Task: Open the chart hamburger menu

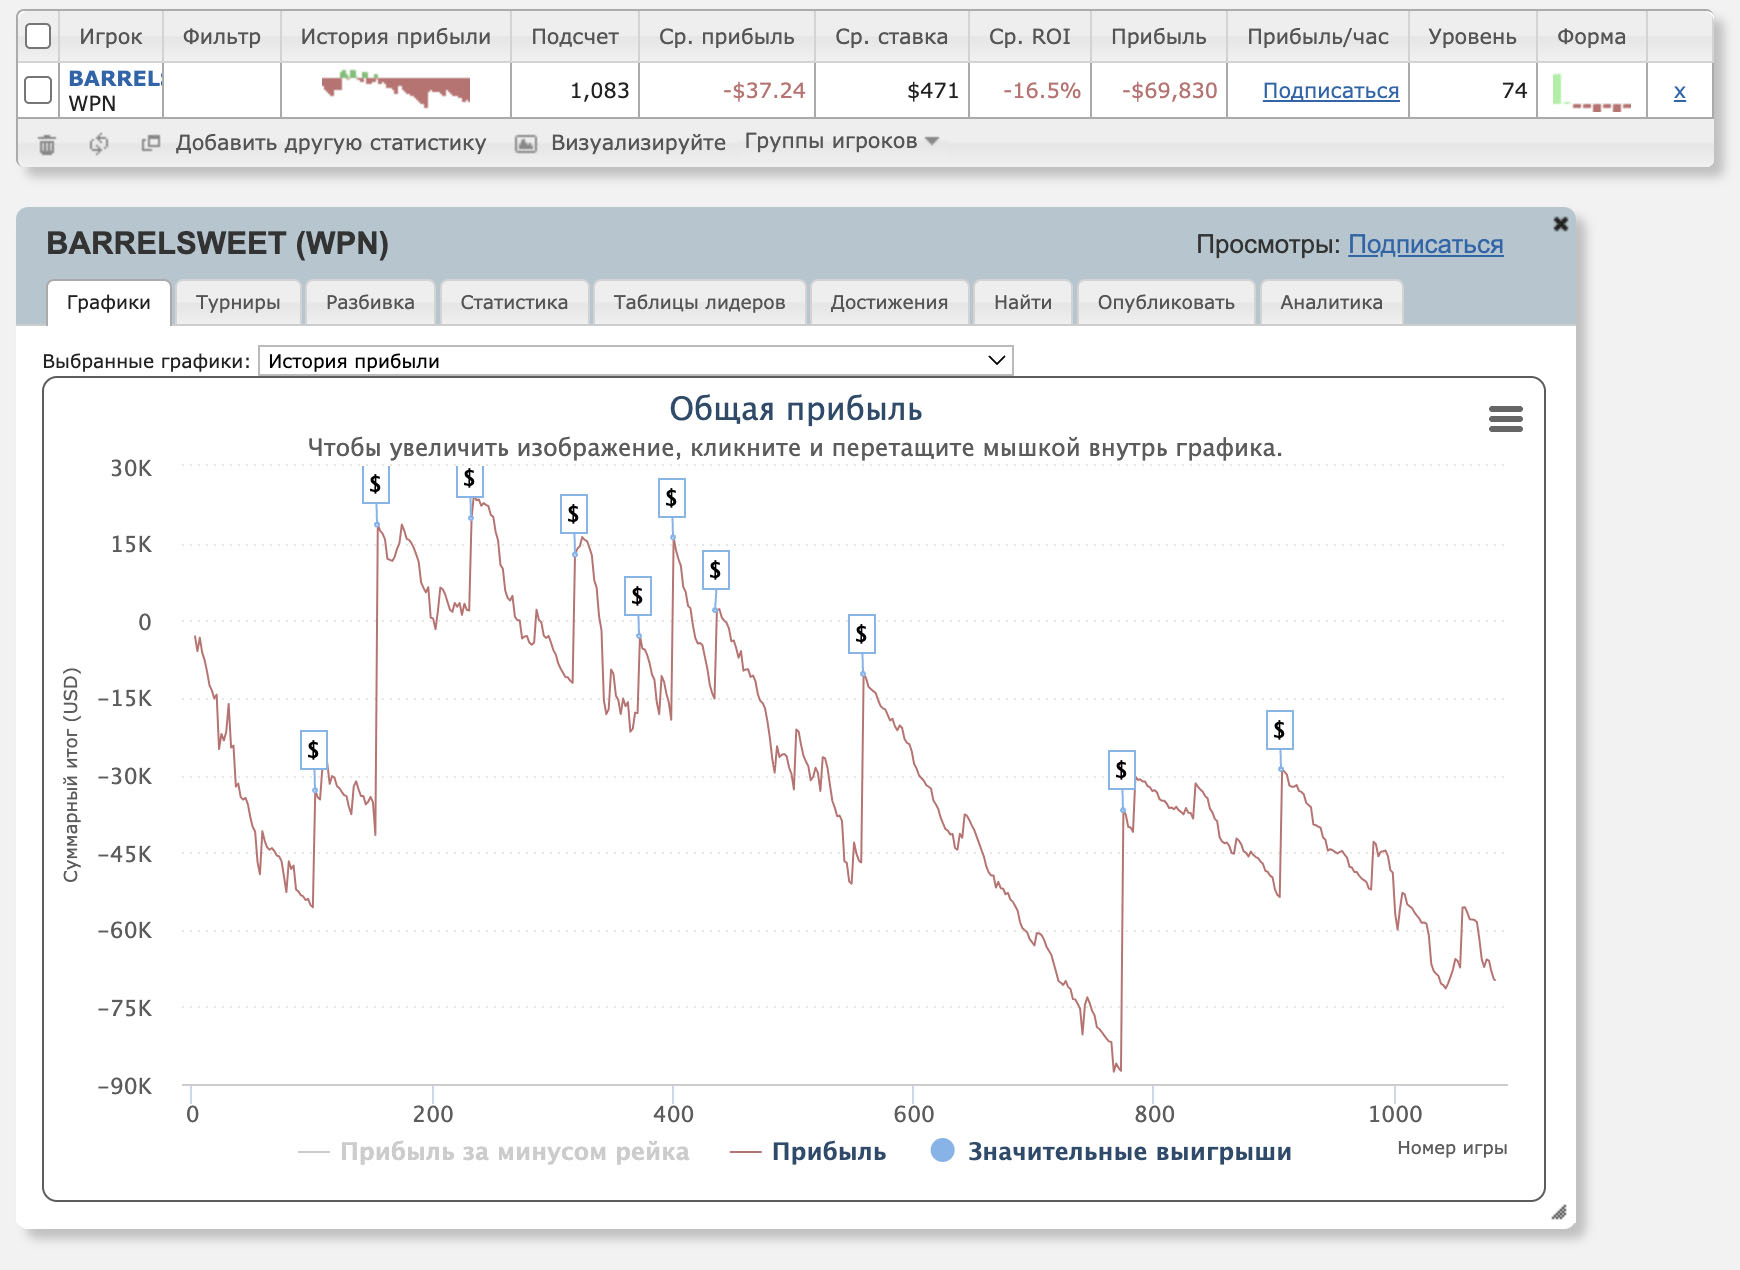Action: coord(1505,419)
